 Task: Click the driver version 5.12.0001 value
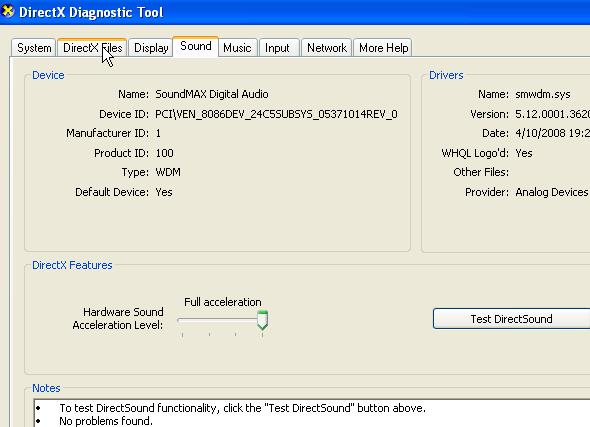552,114
